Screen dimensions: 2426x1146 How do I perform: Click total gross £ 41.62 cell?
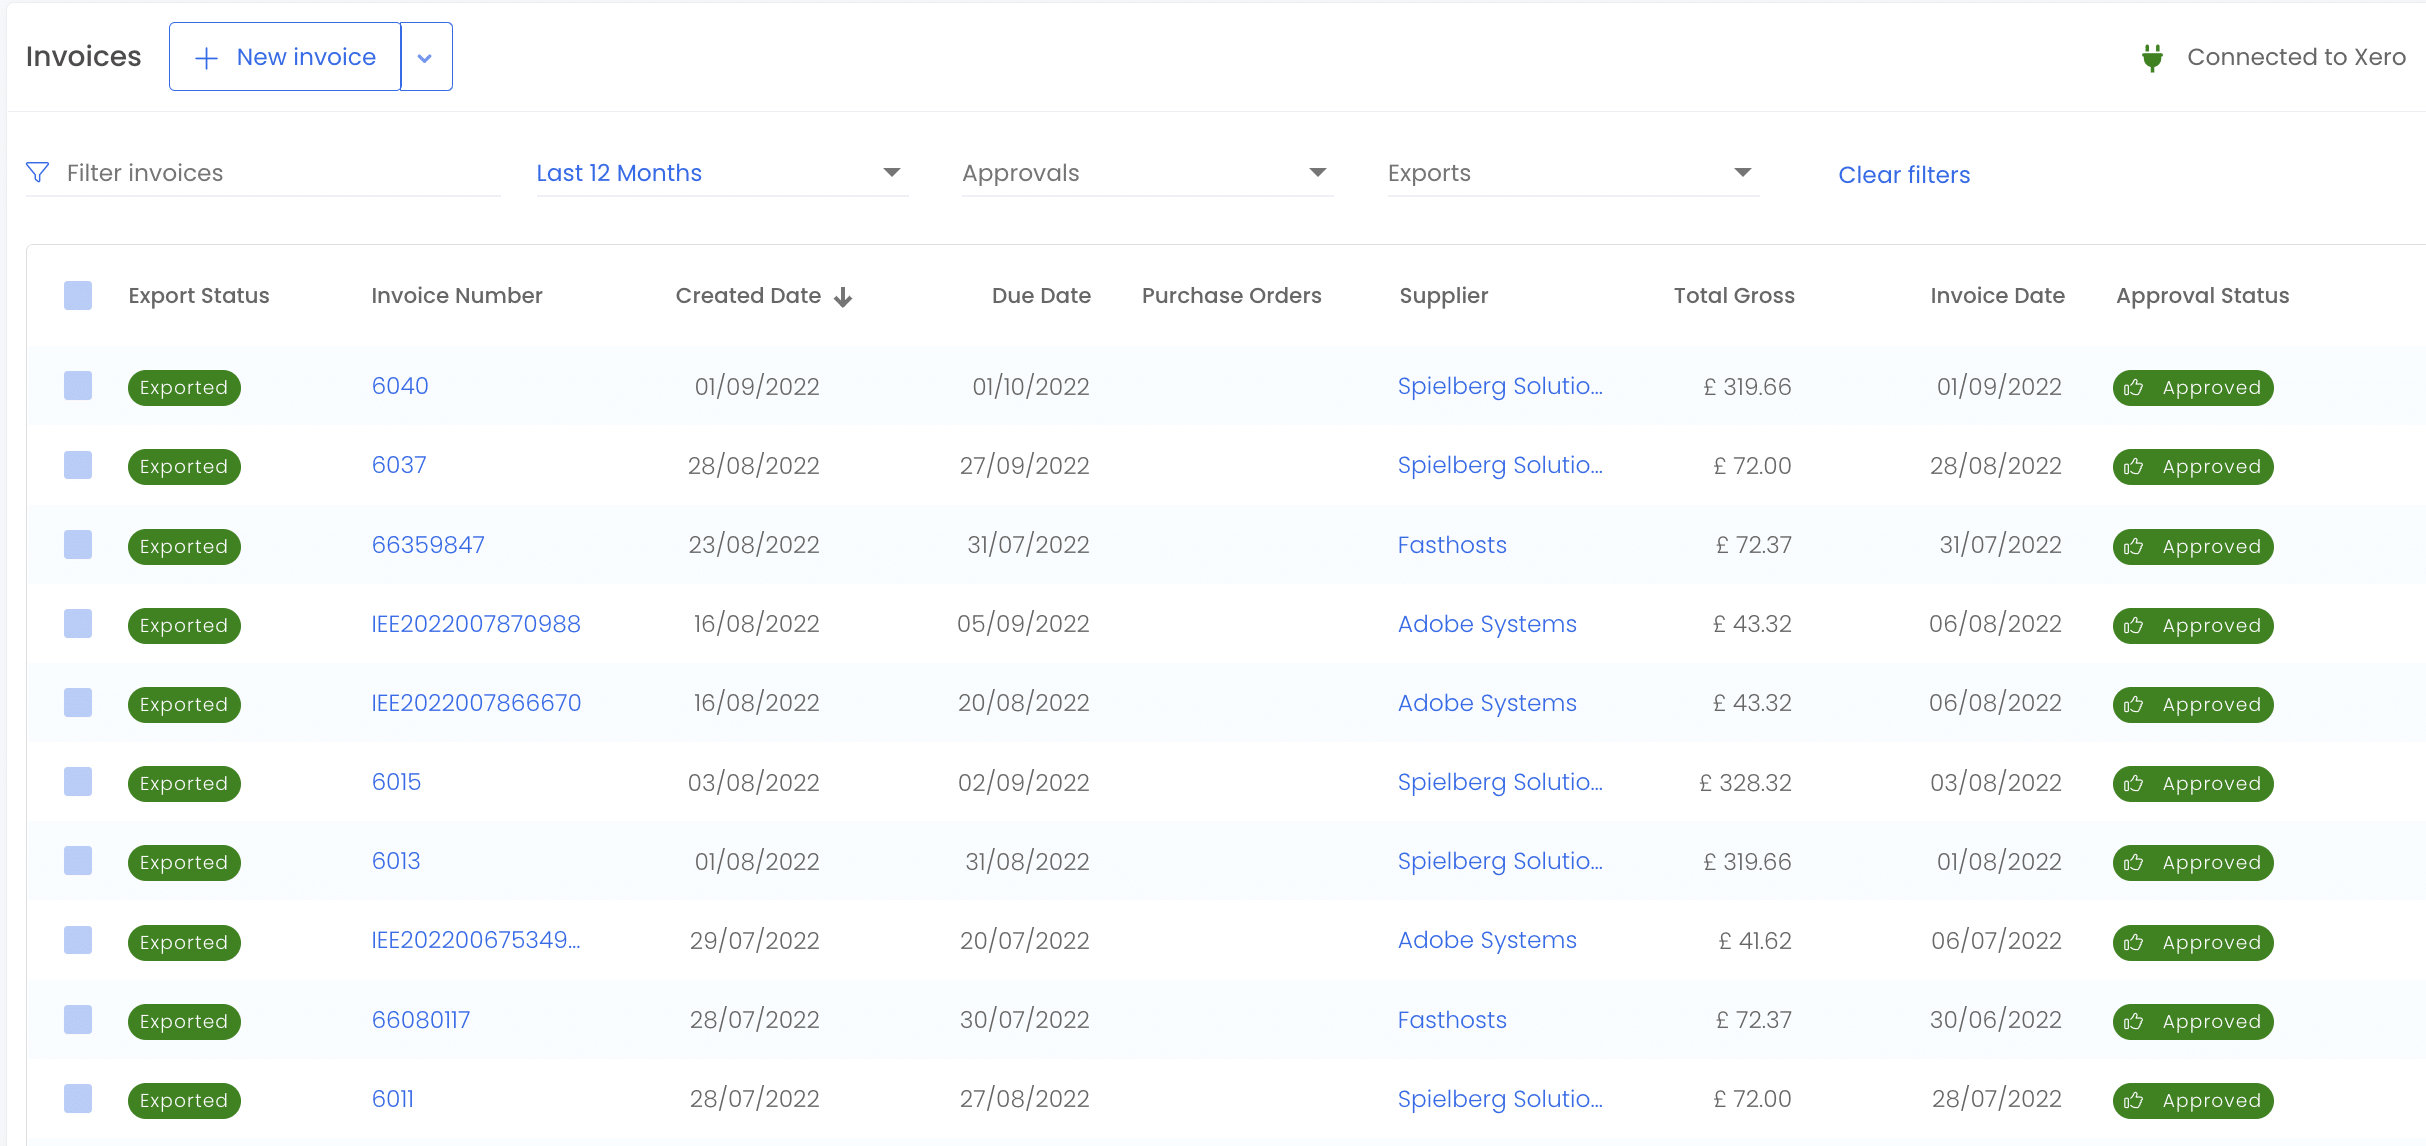(x=1755, y=941)
